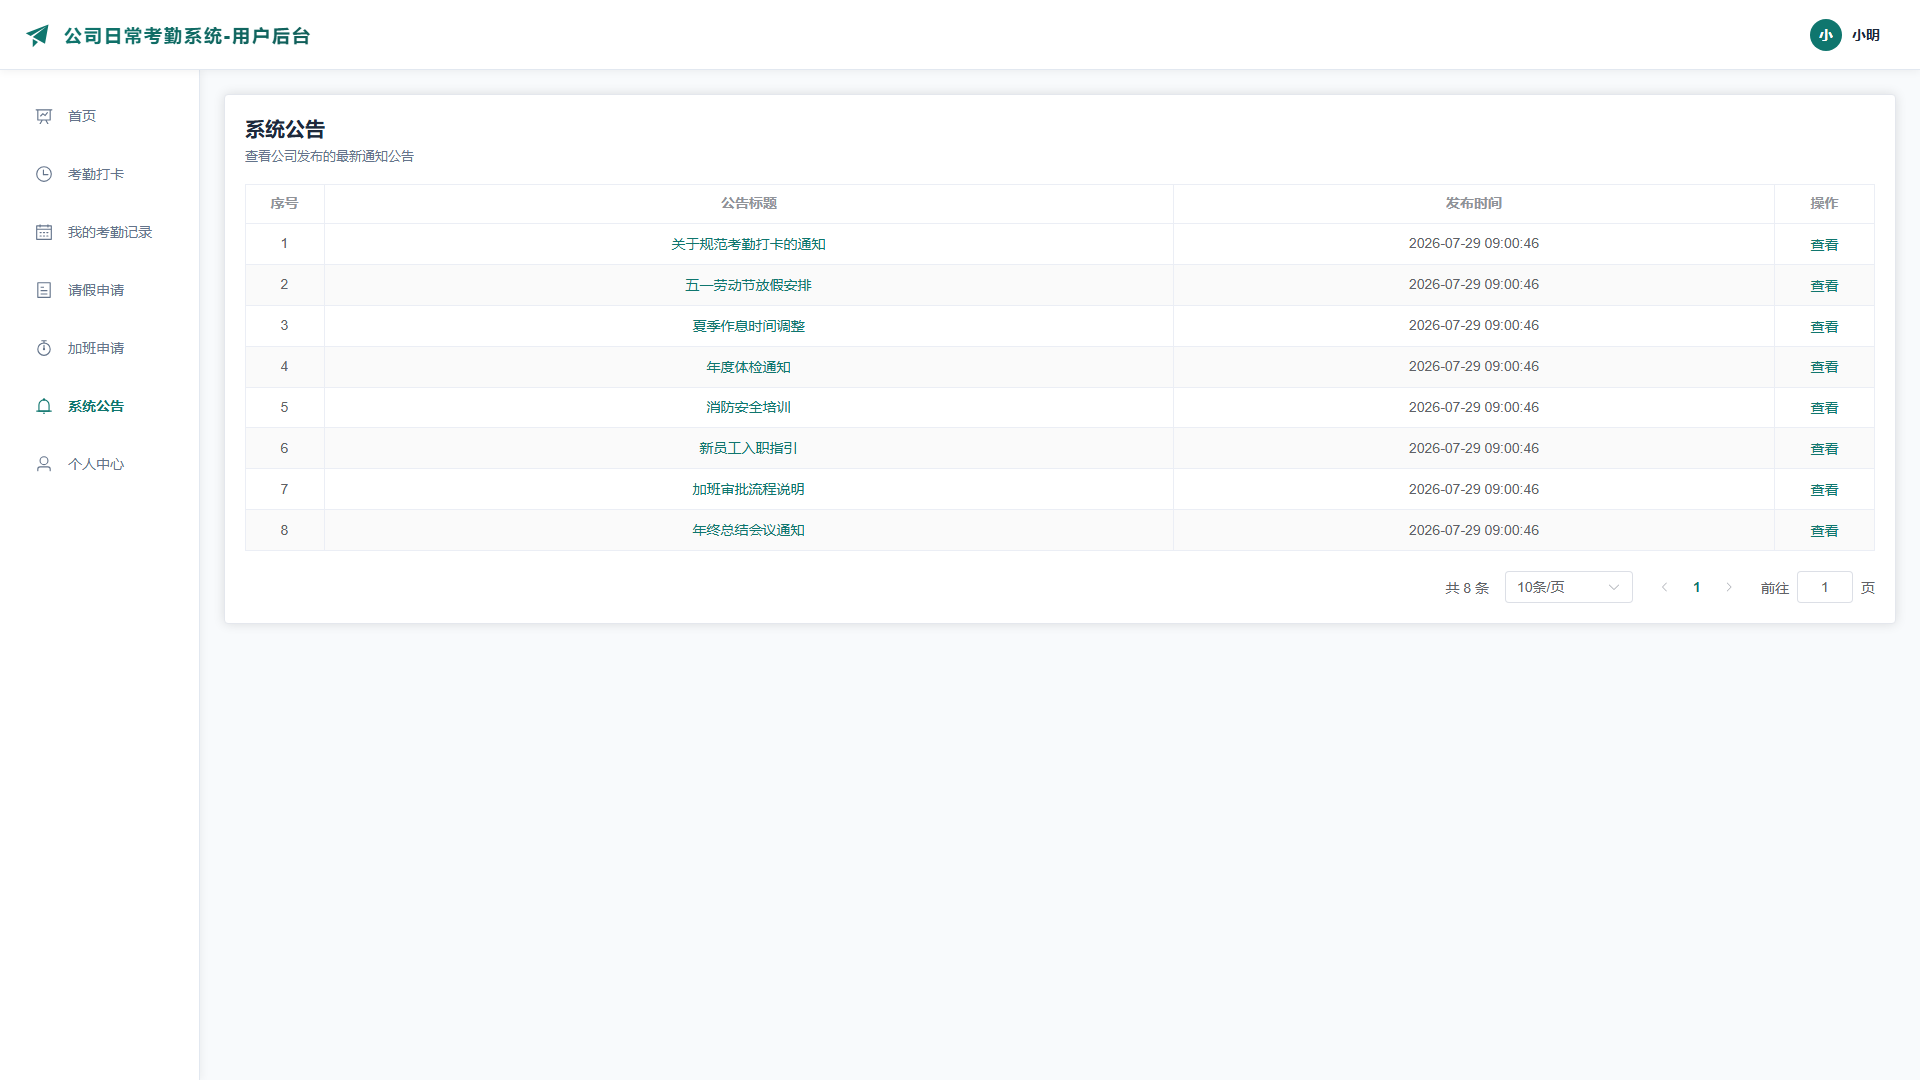Click the next page arrow
1920x1080 pixels.
[1729, 587]
